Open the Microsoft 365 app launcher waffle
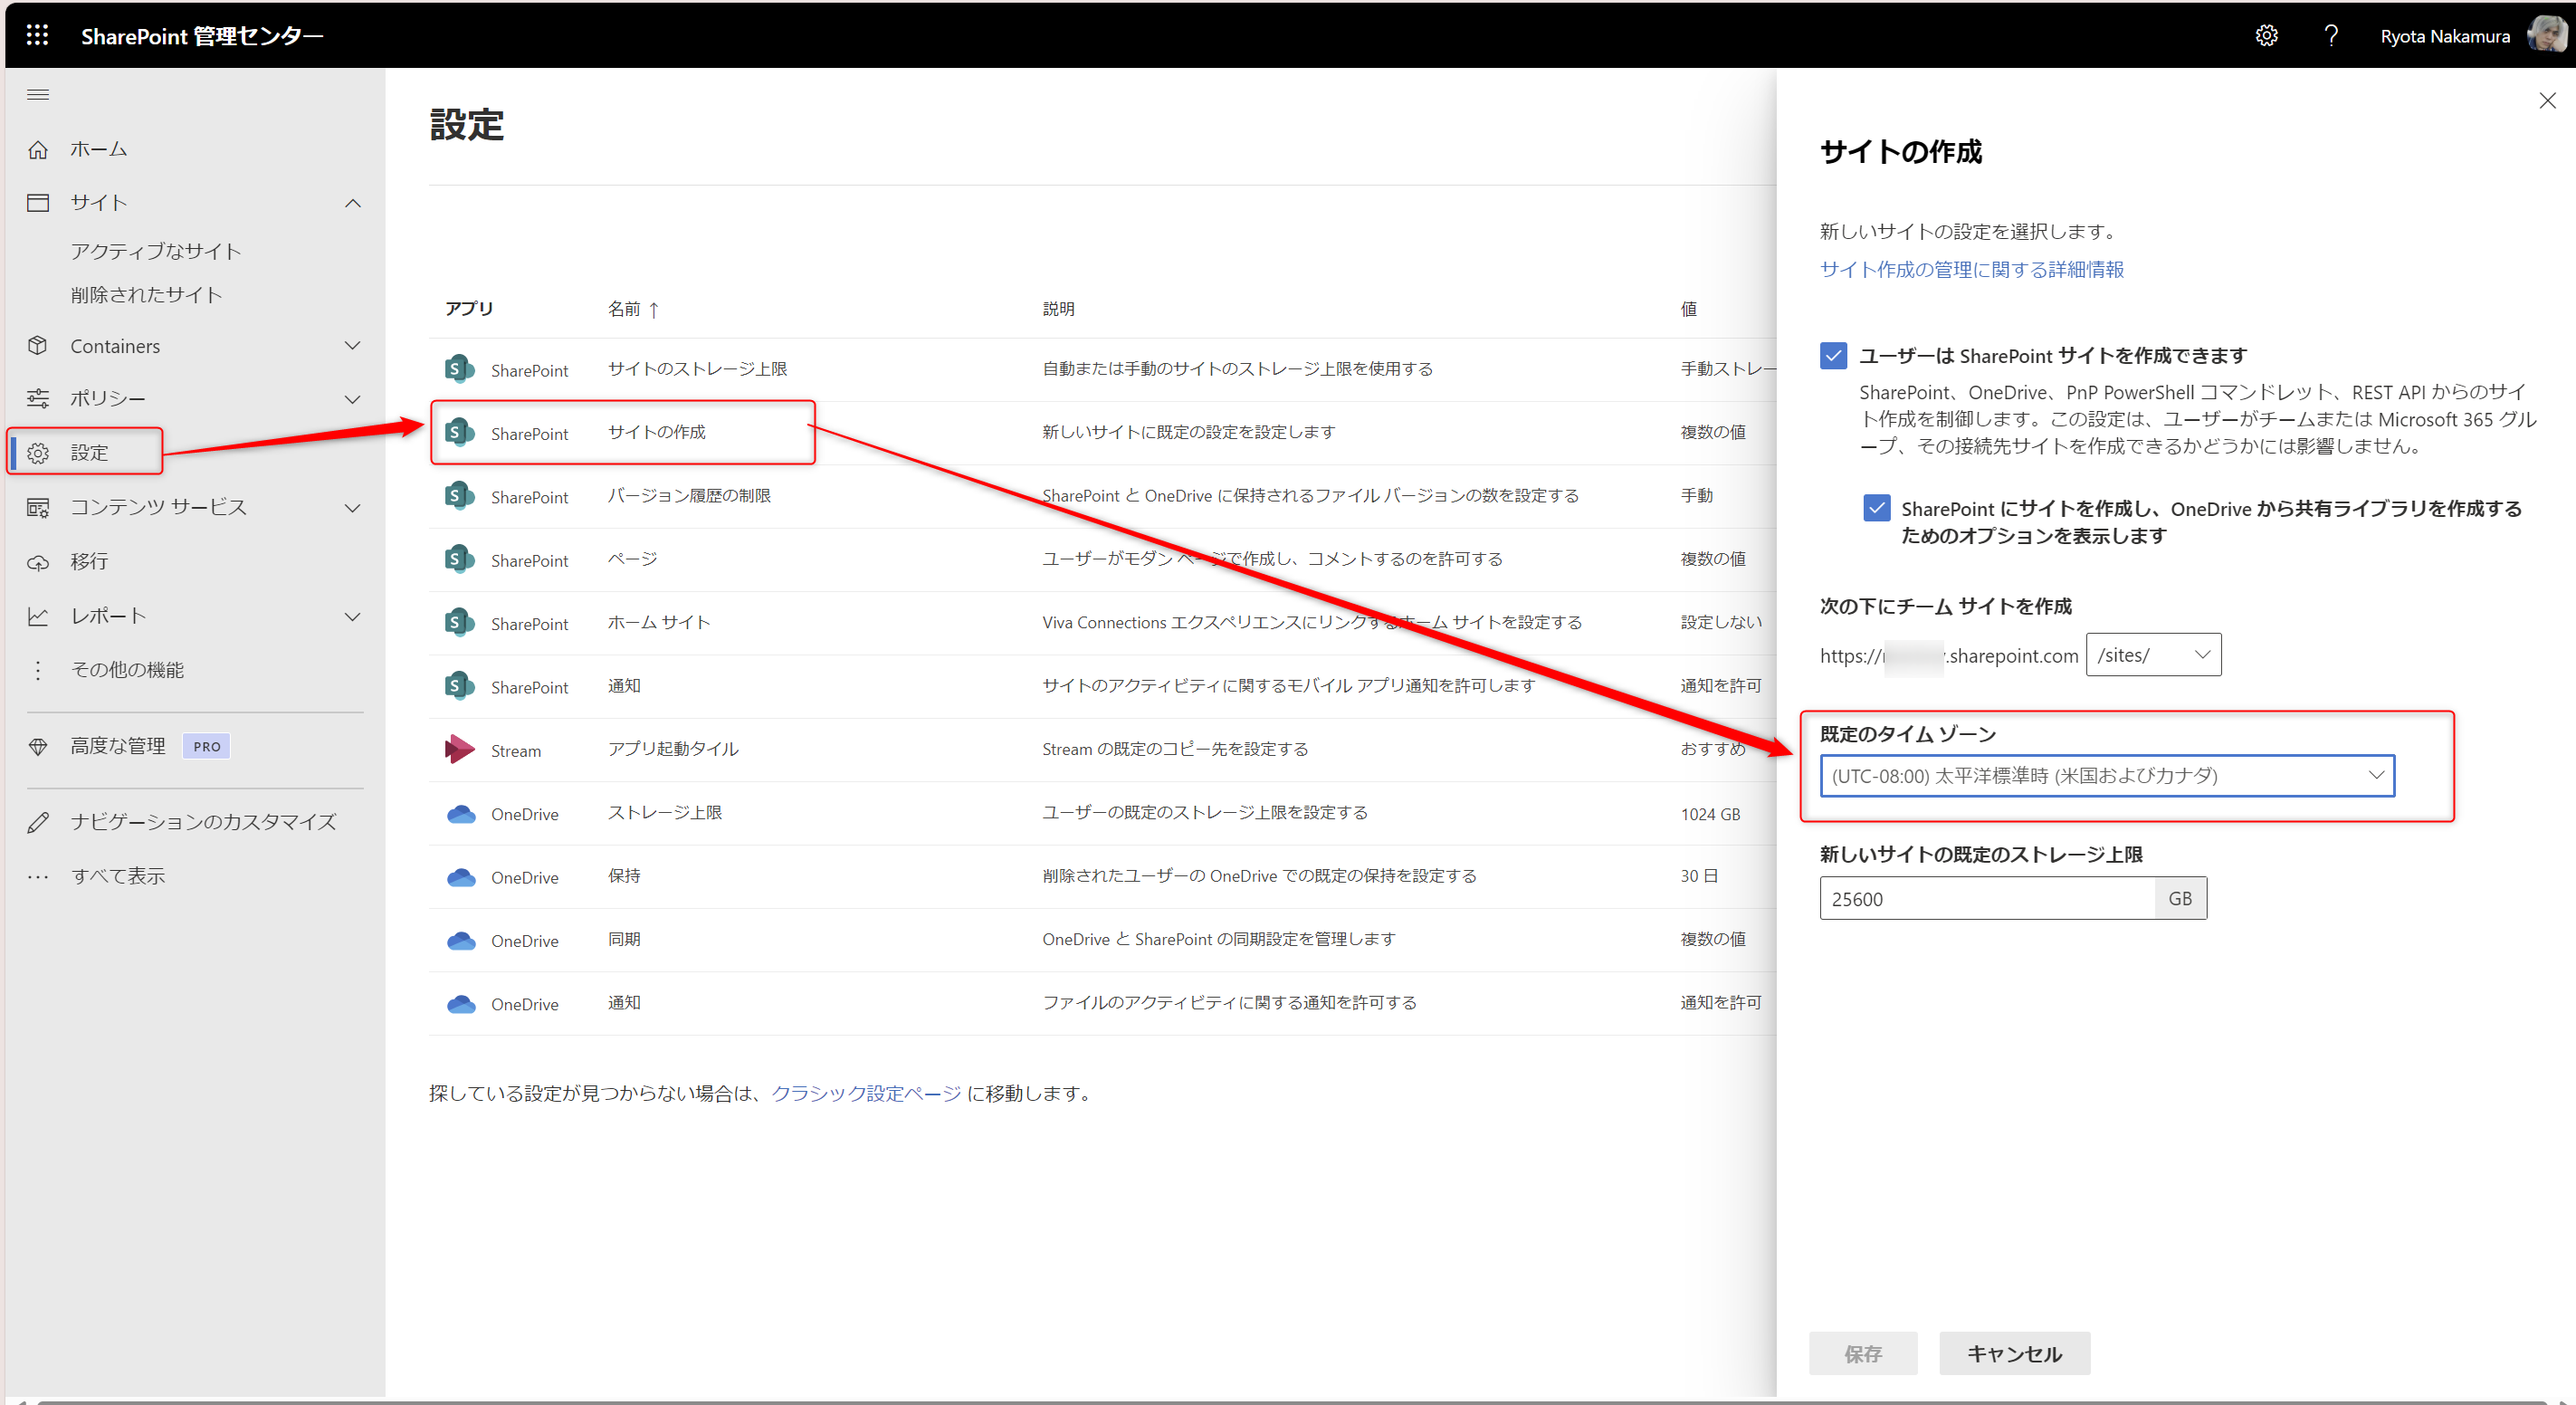2576x1405 pixels. click(x=37, y=34)
